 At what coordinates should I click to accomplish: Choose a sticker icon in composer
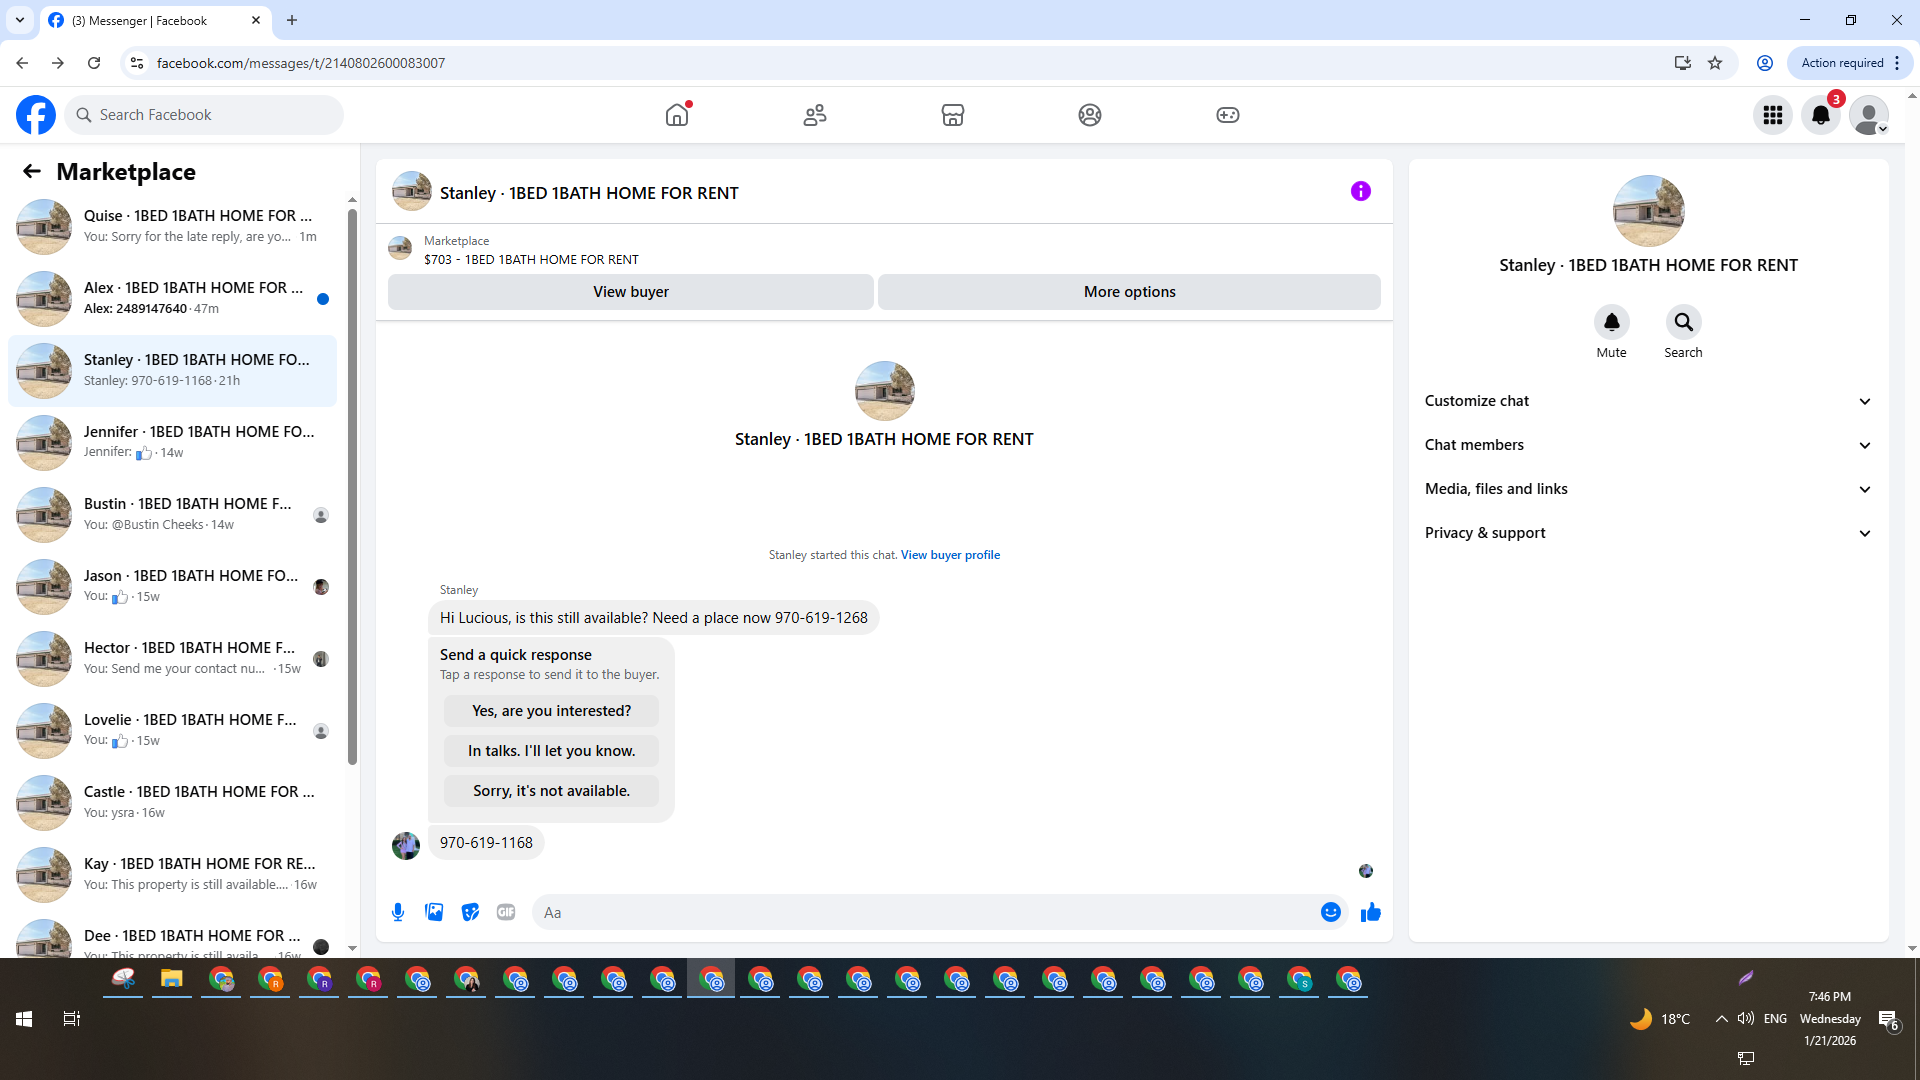(x=470, y=912)
